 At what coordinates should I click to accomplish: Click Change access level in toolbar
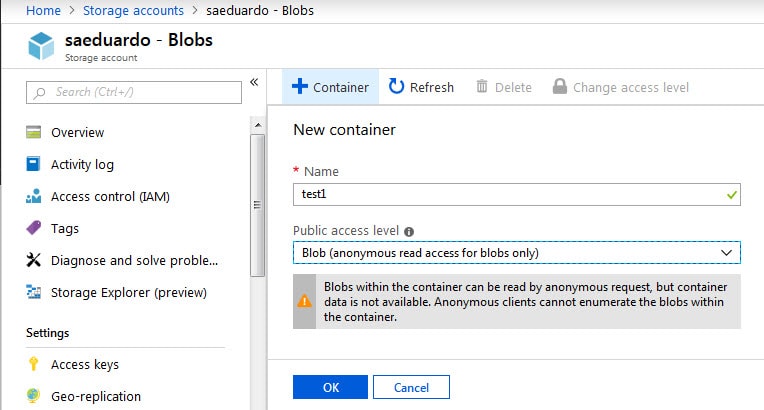point(620,87)
